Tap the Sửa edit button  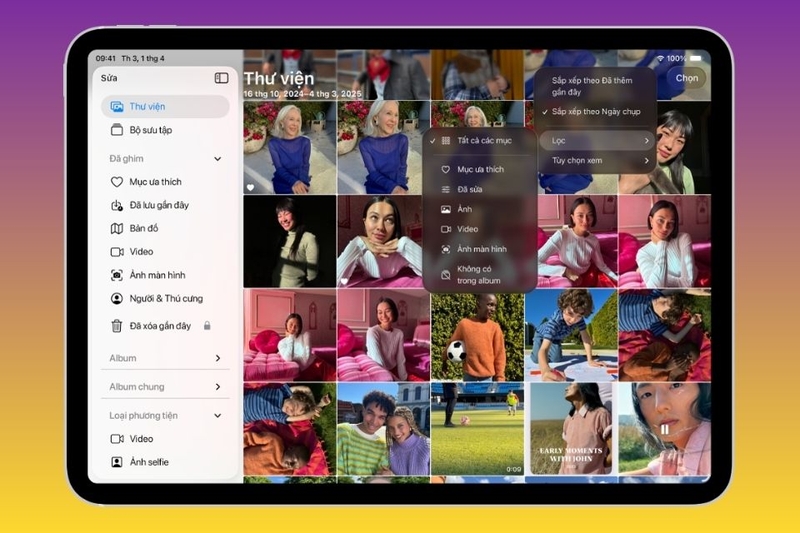(109, 78)
